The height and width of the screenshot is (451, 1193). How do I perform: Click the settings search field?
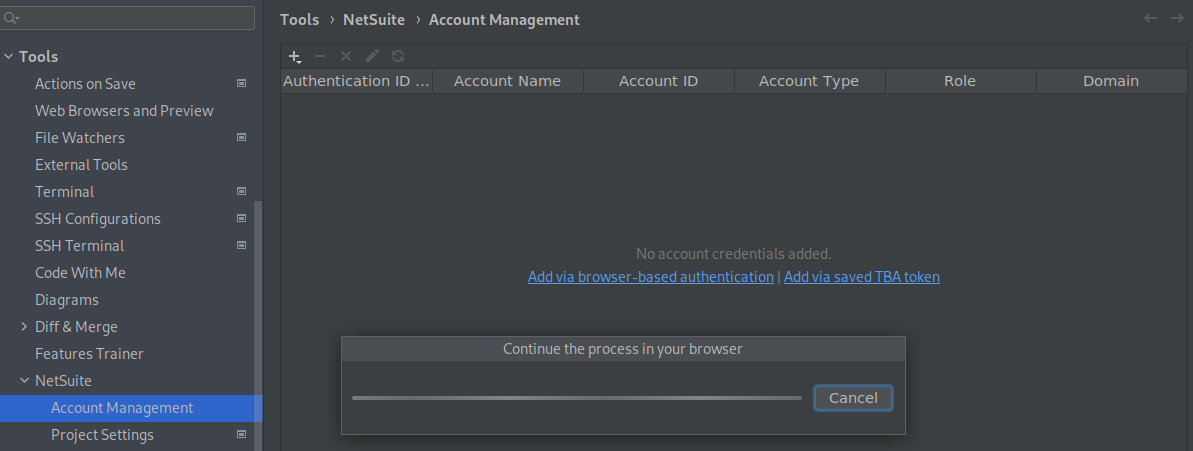(127, 17)
